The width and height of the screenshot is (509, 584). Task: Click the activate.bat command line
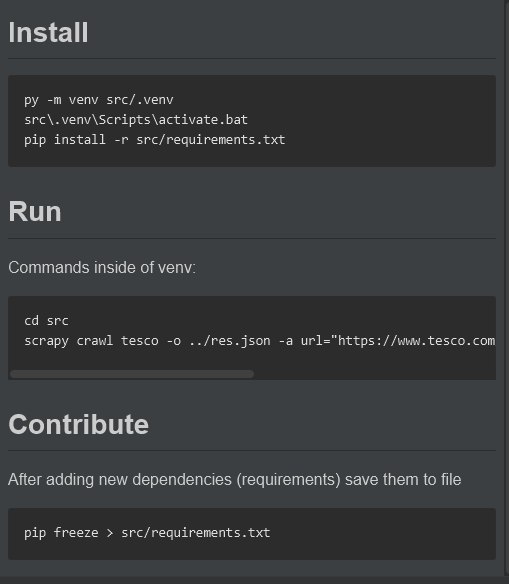(x=136, y=120)
